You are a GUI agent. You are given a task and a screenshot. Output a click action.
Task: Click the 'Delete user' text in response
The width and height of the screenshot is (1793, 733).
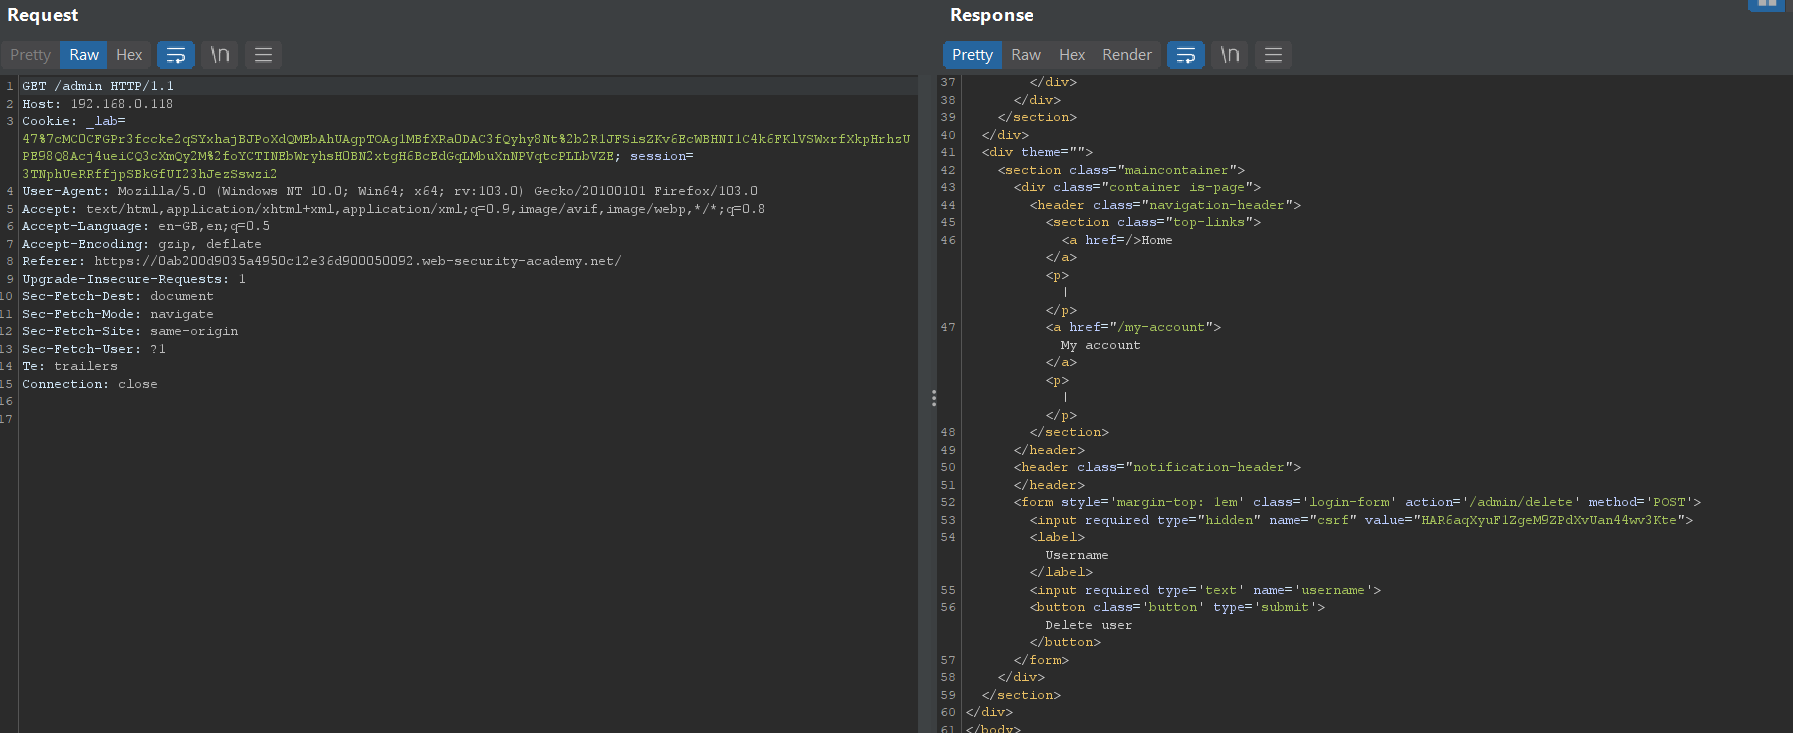[x=1089, y=625]
